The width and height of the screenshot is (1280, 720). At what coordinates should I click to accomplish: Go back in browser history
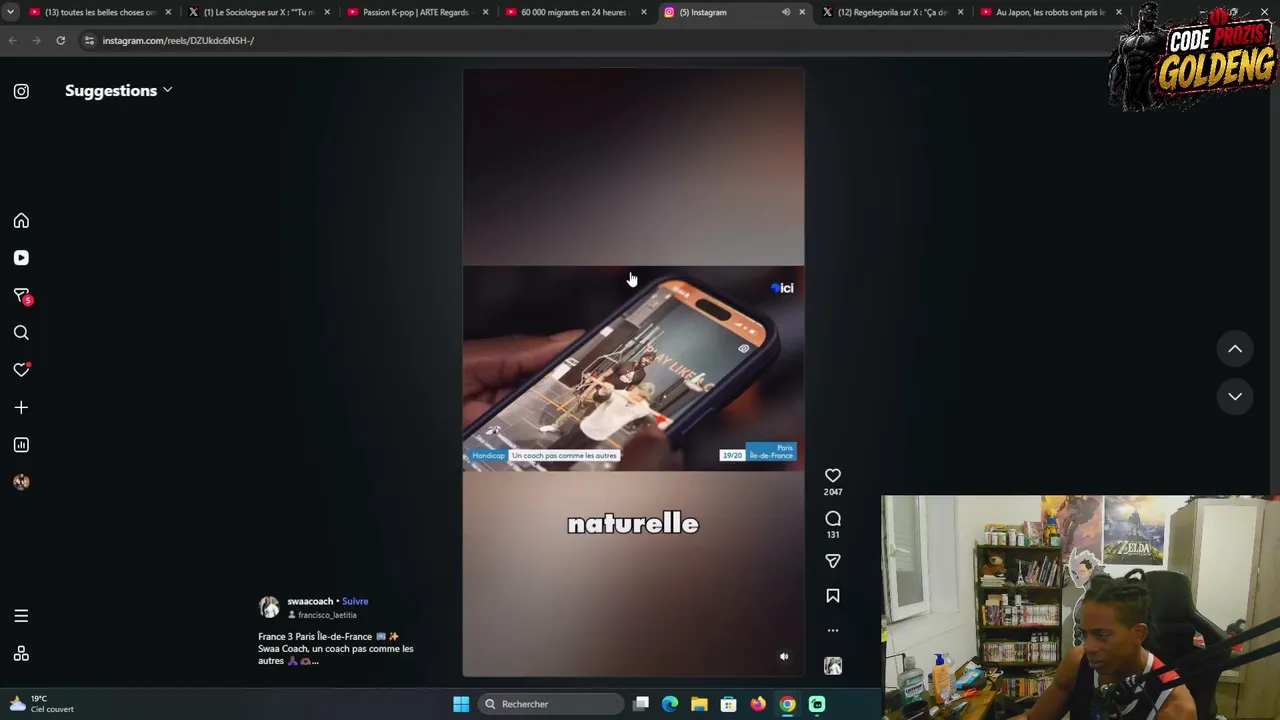12,41
